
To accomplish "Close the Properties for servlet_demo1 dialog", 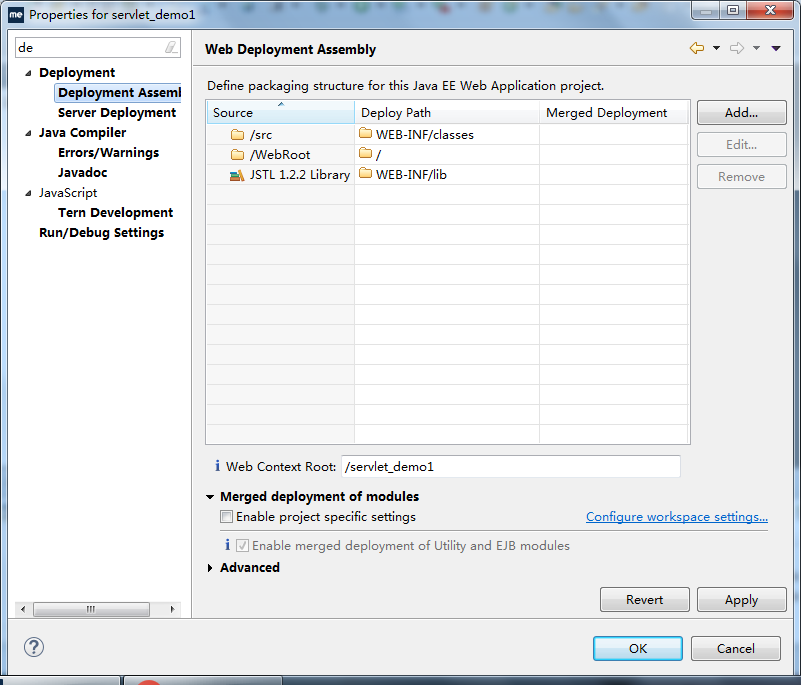I will click(x=770, y=11).
